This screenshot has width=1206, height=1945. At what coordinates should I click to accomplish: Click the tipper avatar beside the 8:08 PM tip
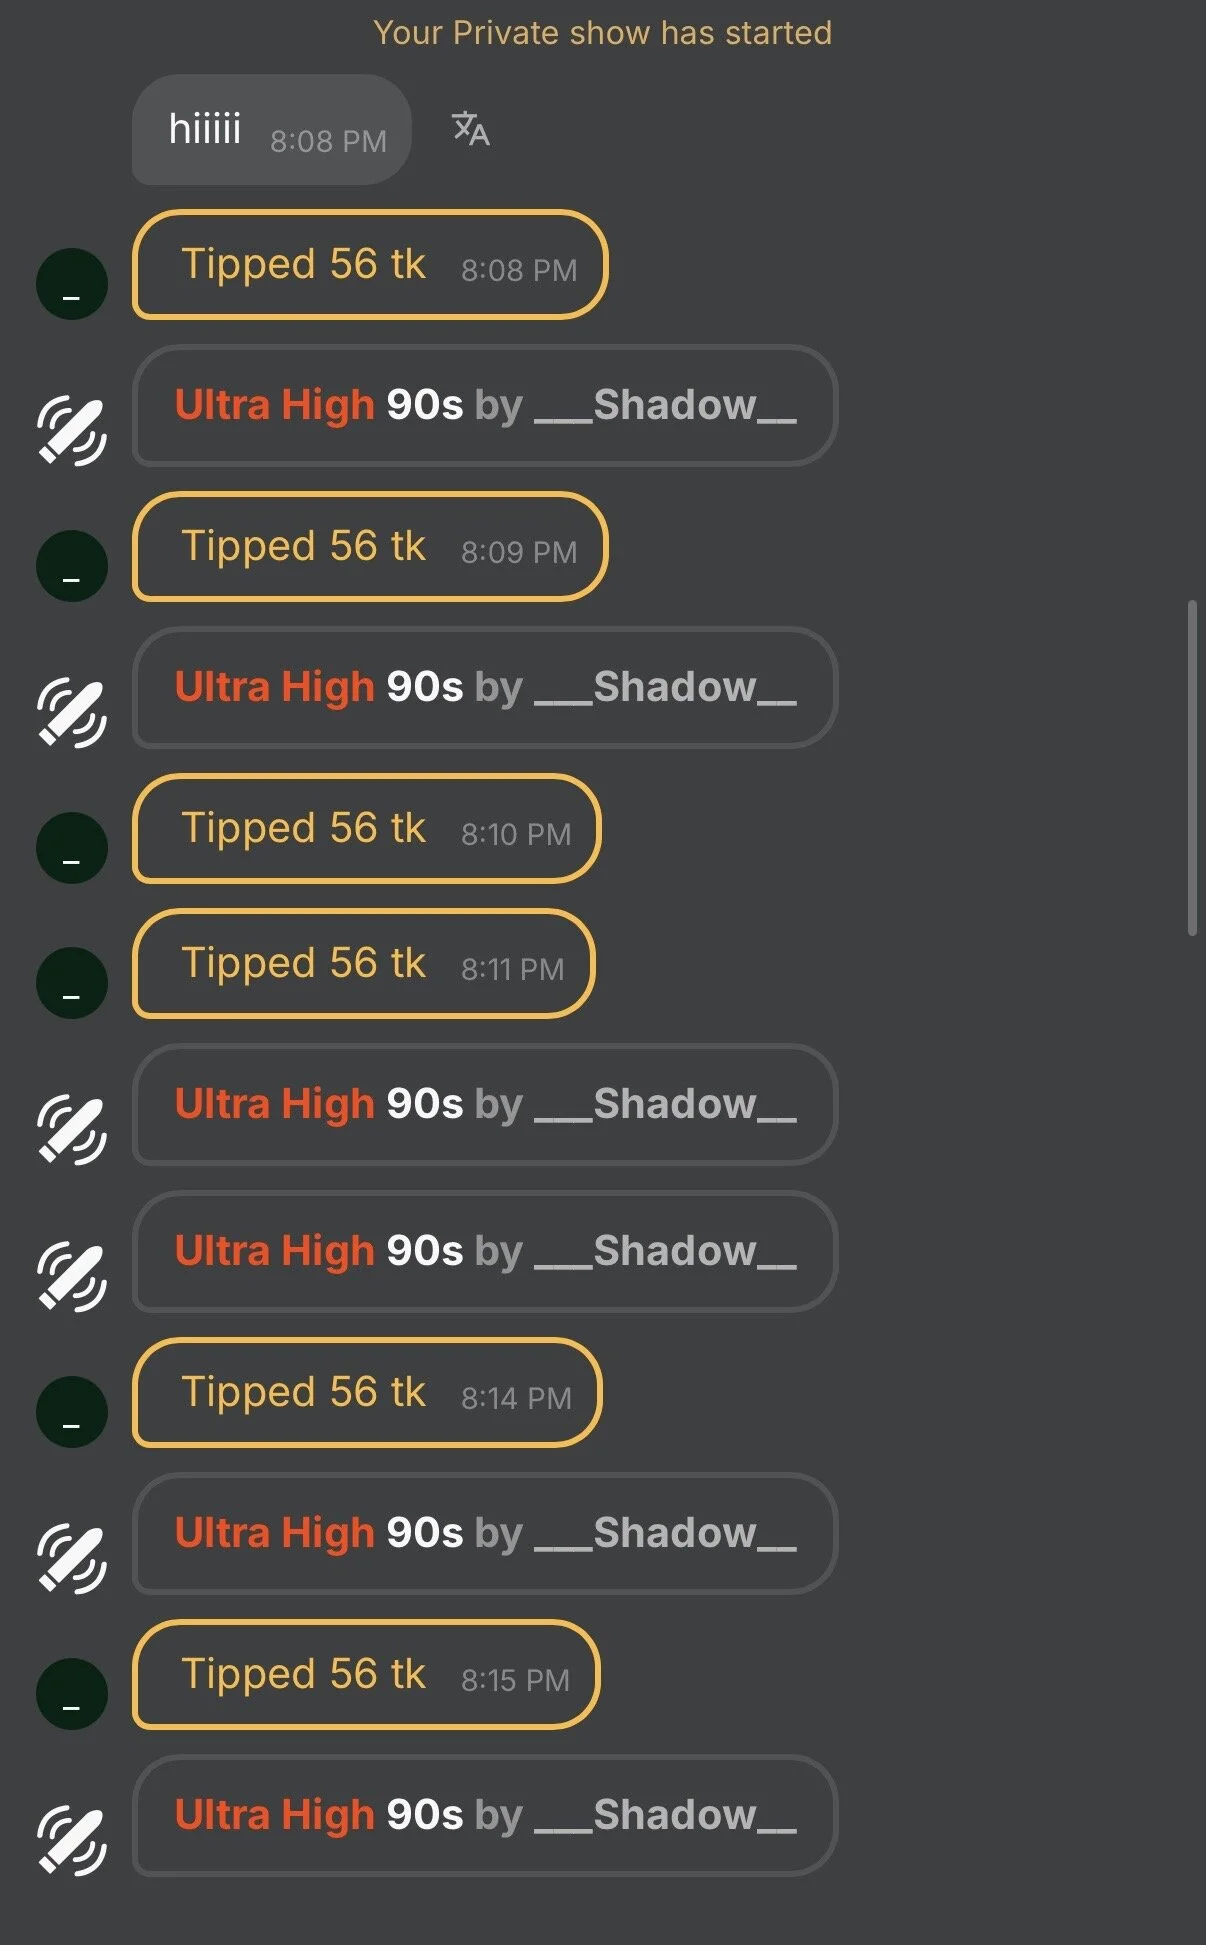(x=72, y=284)
